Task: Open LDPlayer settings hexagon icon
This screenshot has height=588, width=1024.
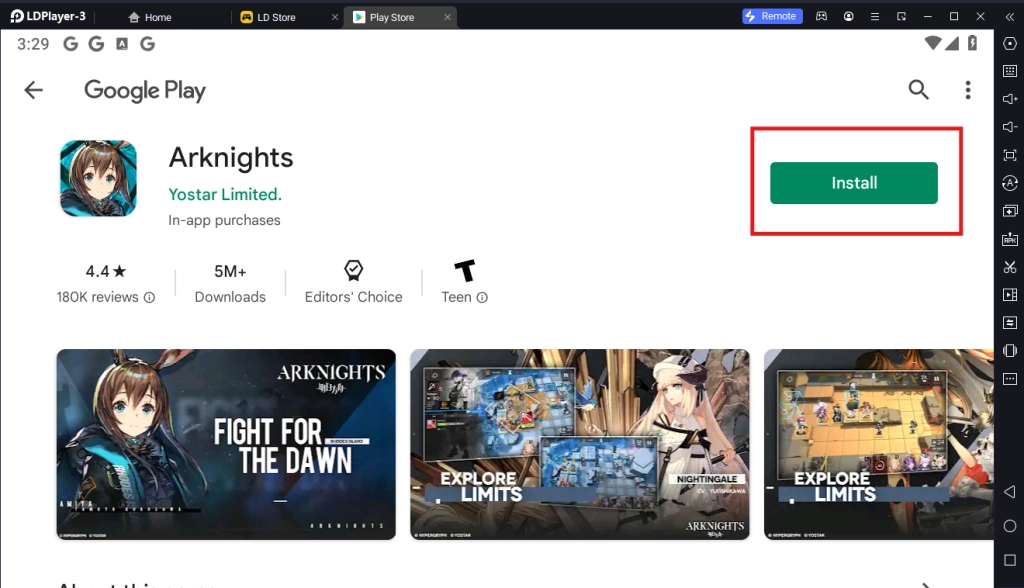Action: tap(1010, 43)
